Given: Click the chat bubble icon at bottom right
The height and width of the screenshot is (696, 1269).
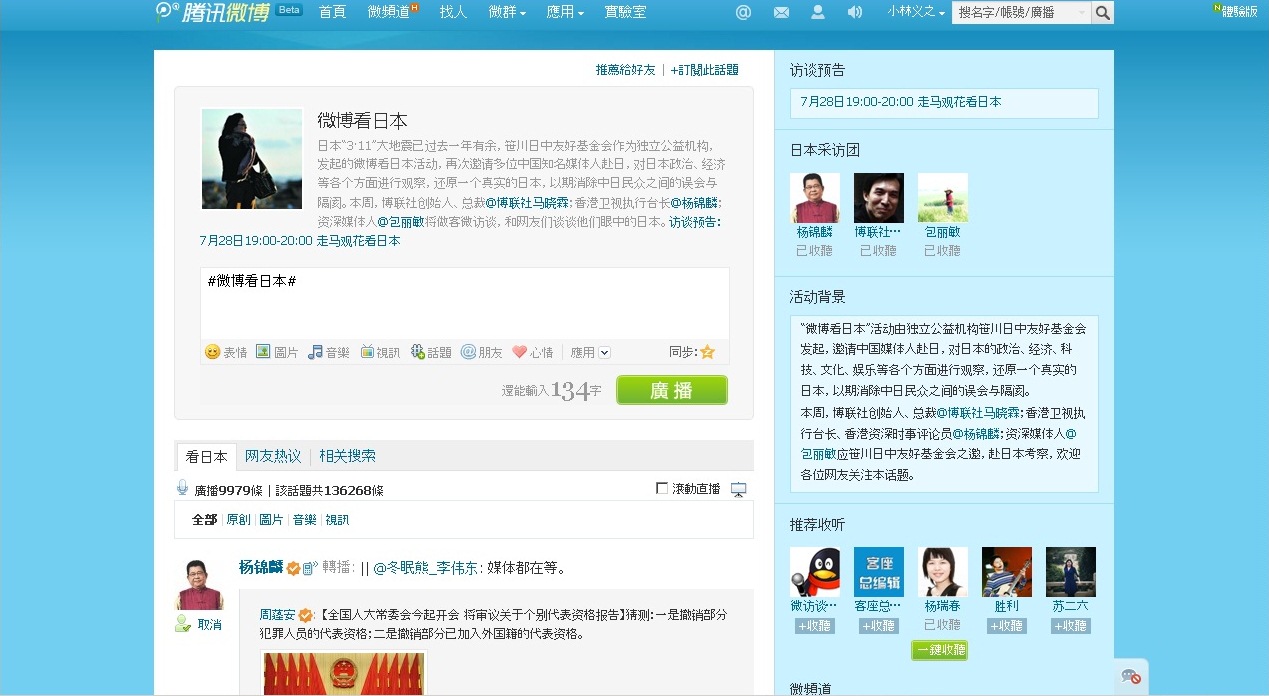Looking at the screenshot, I should pos(1131,677).
